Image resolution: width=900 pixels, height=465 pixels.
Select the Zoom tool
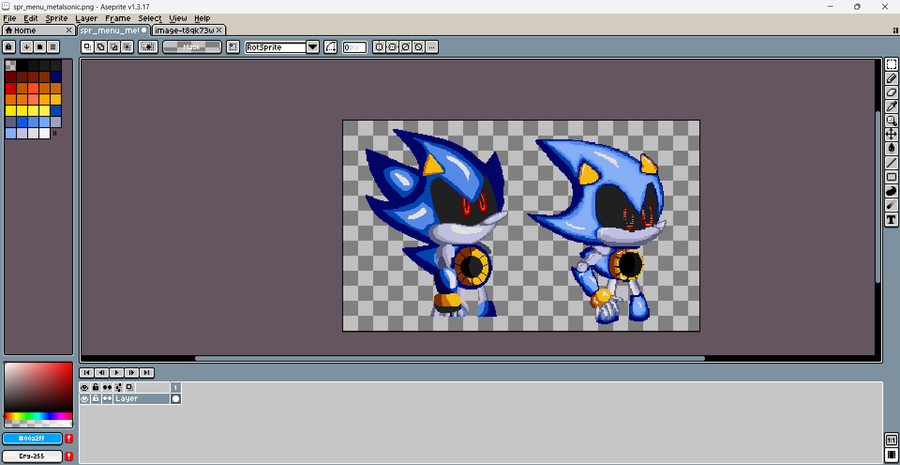891,121
